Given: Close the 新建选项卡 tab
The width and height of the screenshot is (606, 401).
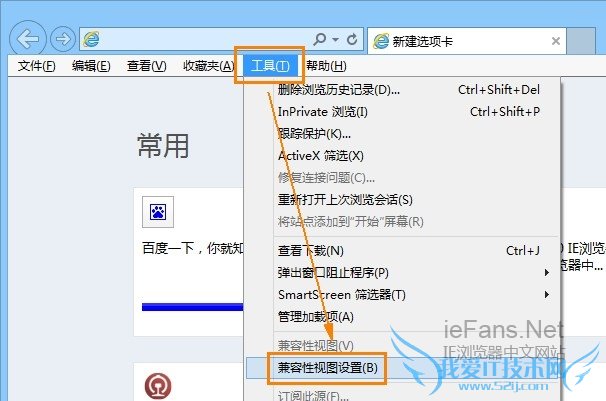Looking at the screenshot, I should click(556, 41).
